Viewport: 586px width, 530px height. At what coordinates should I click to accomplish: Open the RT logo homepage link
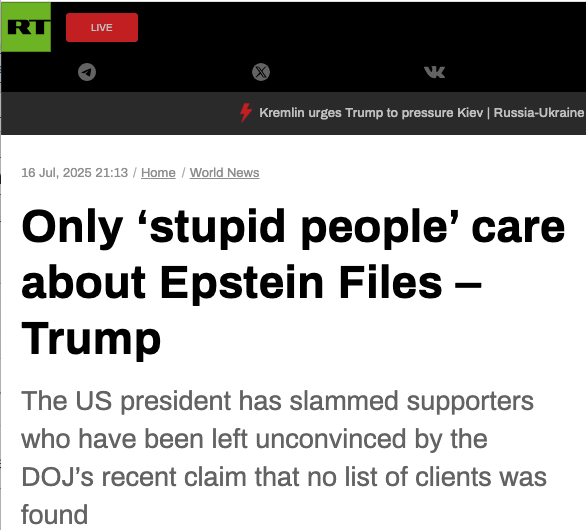click(x=26, y=27)
